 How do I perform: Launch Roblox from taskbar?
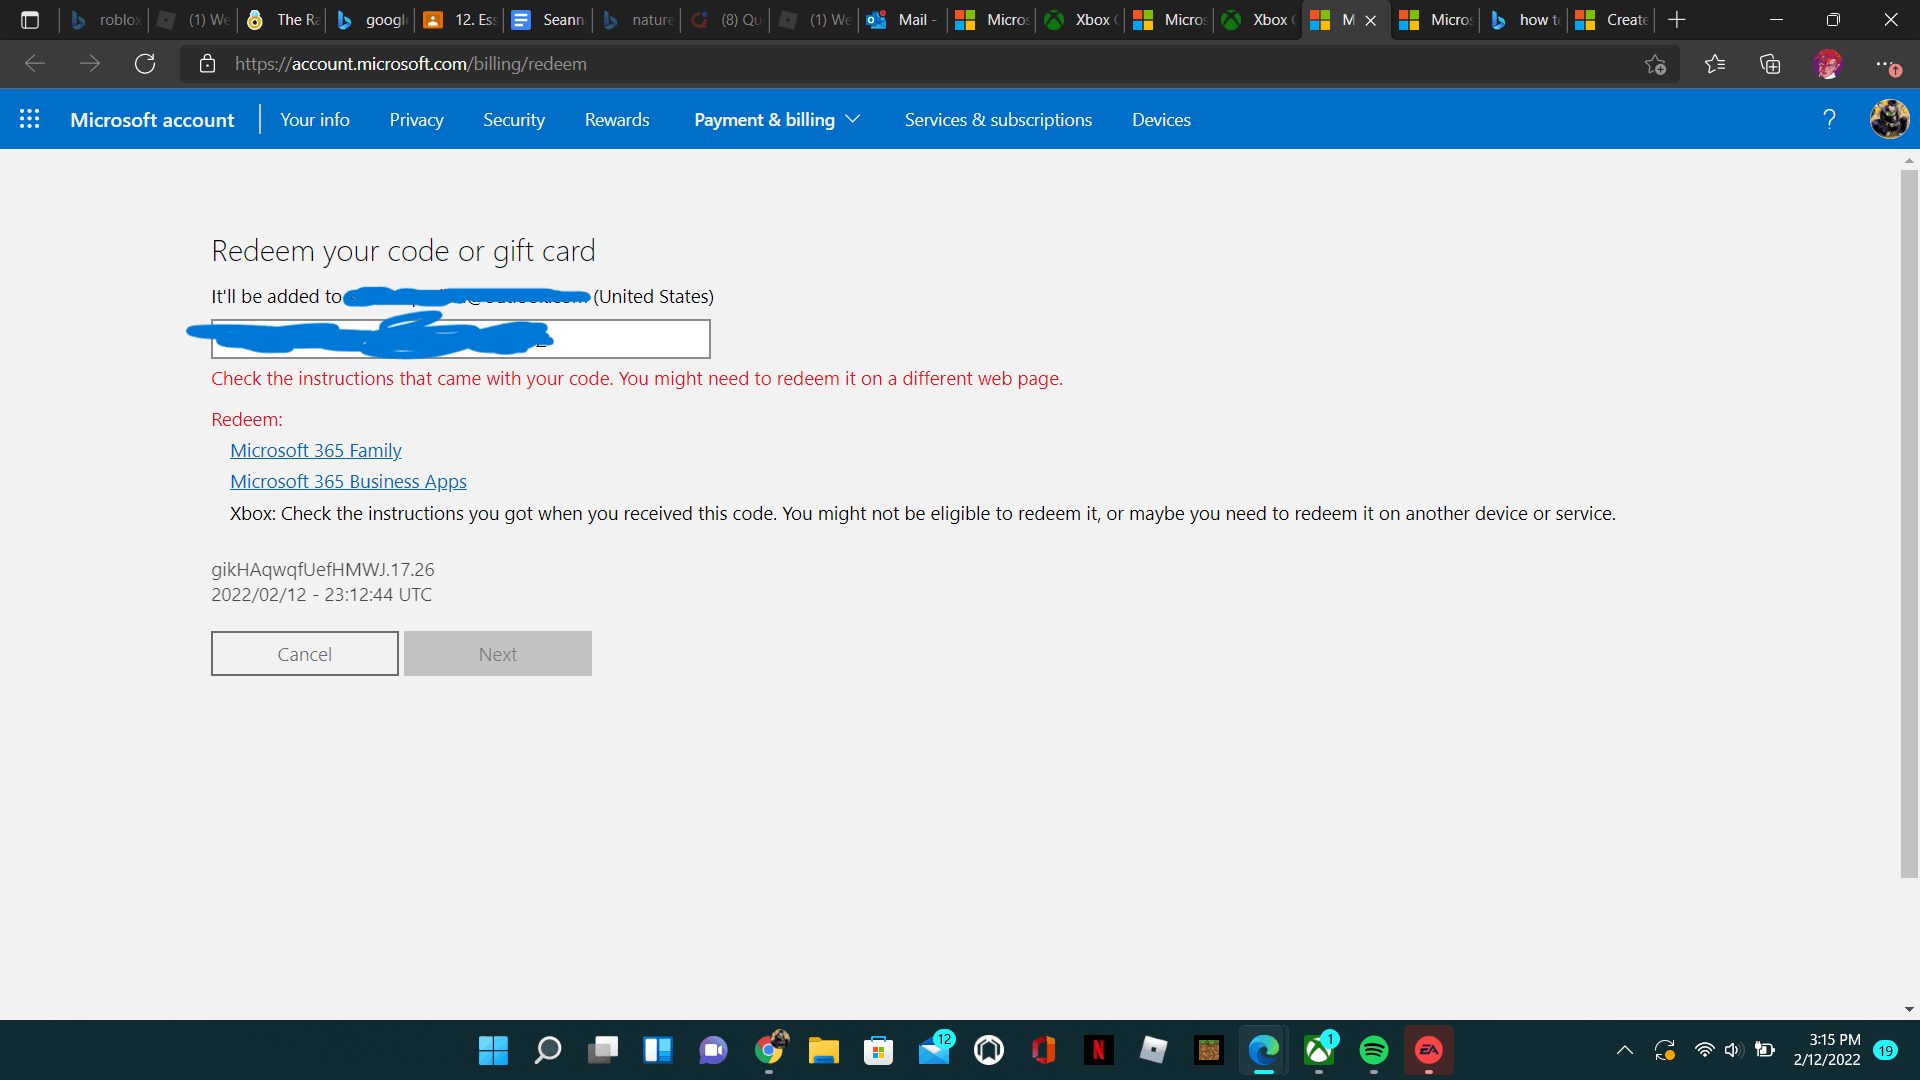click(1154, 1050)
